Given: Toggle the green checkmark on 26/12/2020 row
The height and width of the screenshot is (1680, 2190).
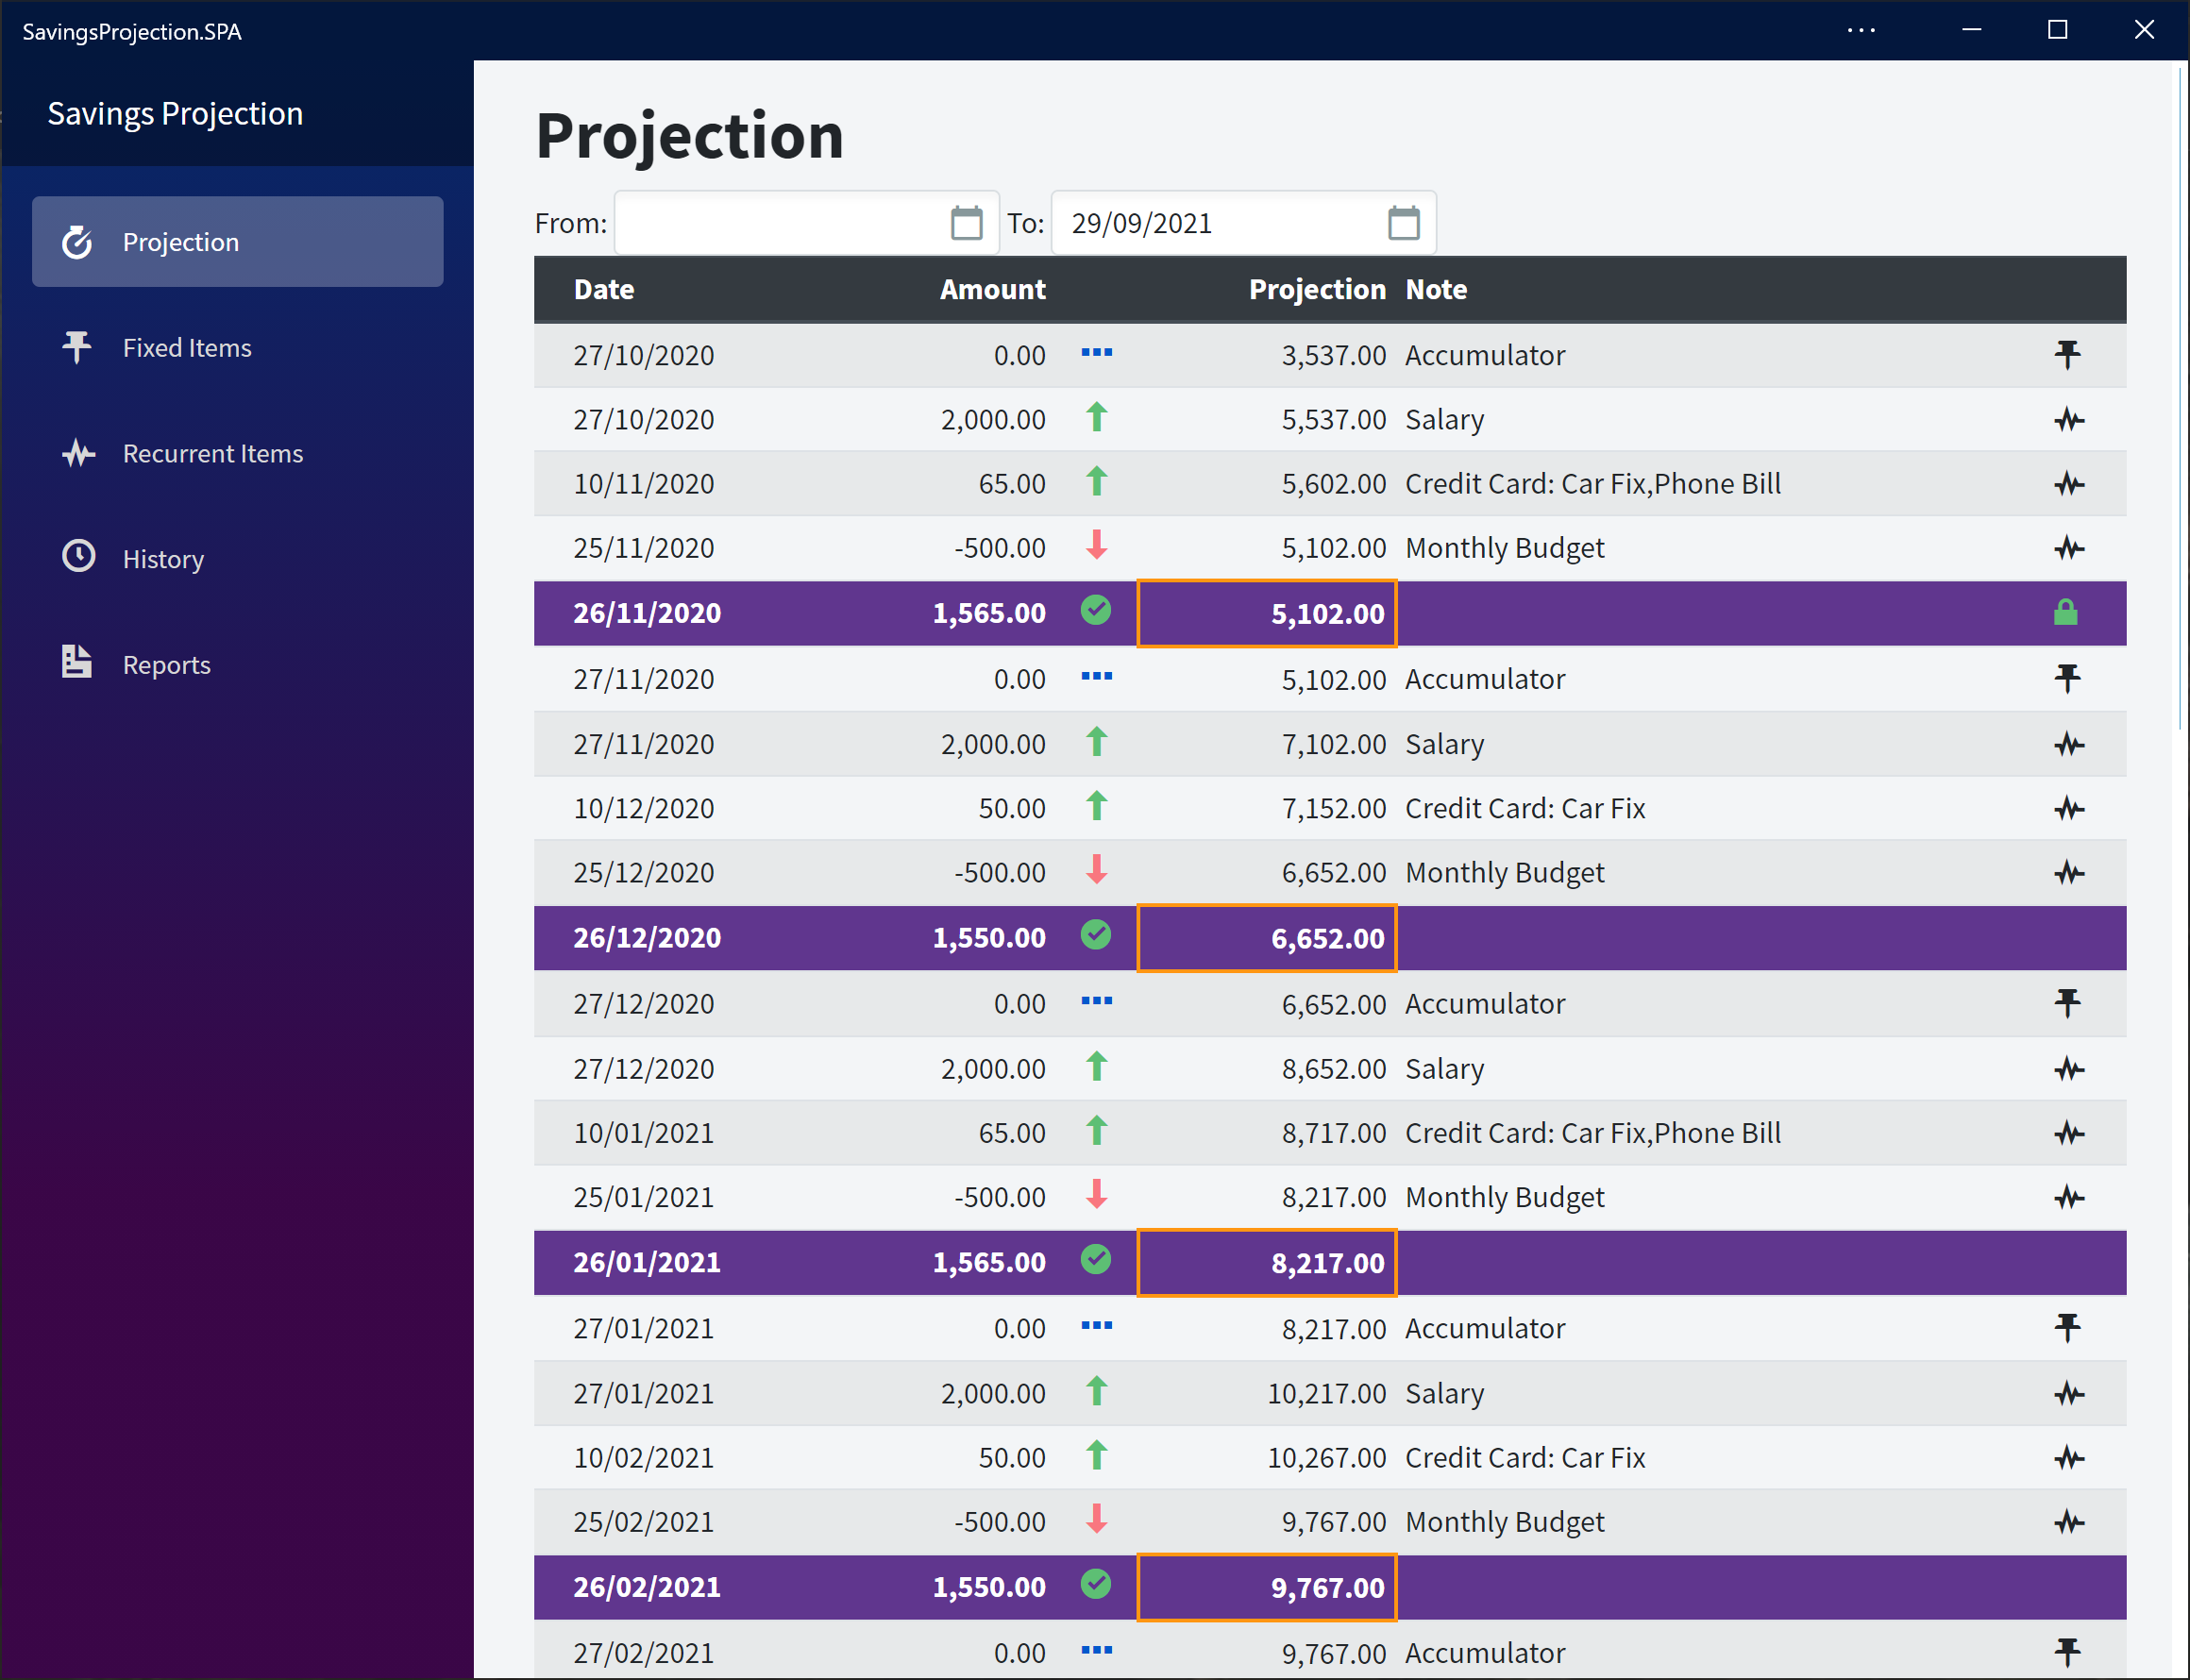Looking at the screenshot, I should [x=1096, y=935].
